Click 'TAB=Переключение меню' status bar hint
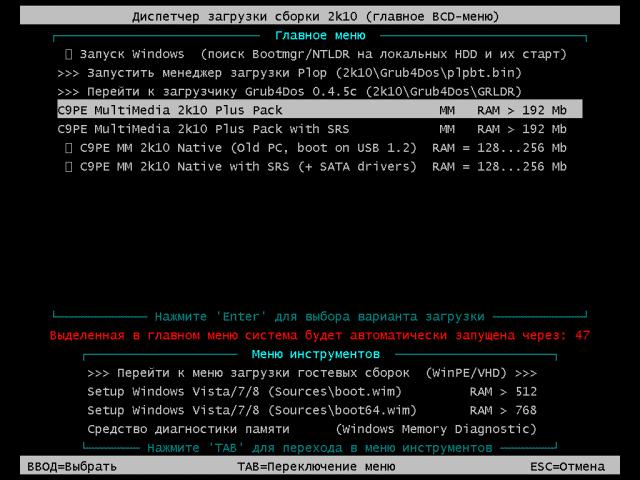Viewport: 640px width, 480px height. (x=316, y=467)
